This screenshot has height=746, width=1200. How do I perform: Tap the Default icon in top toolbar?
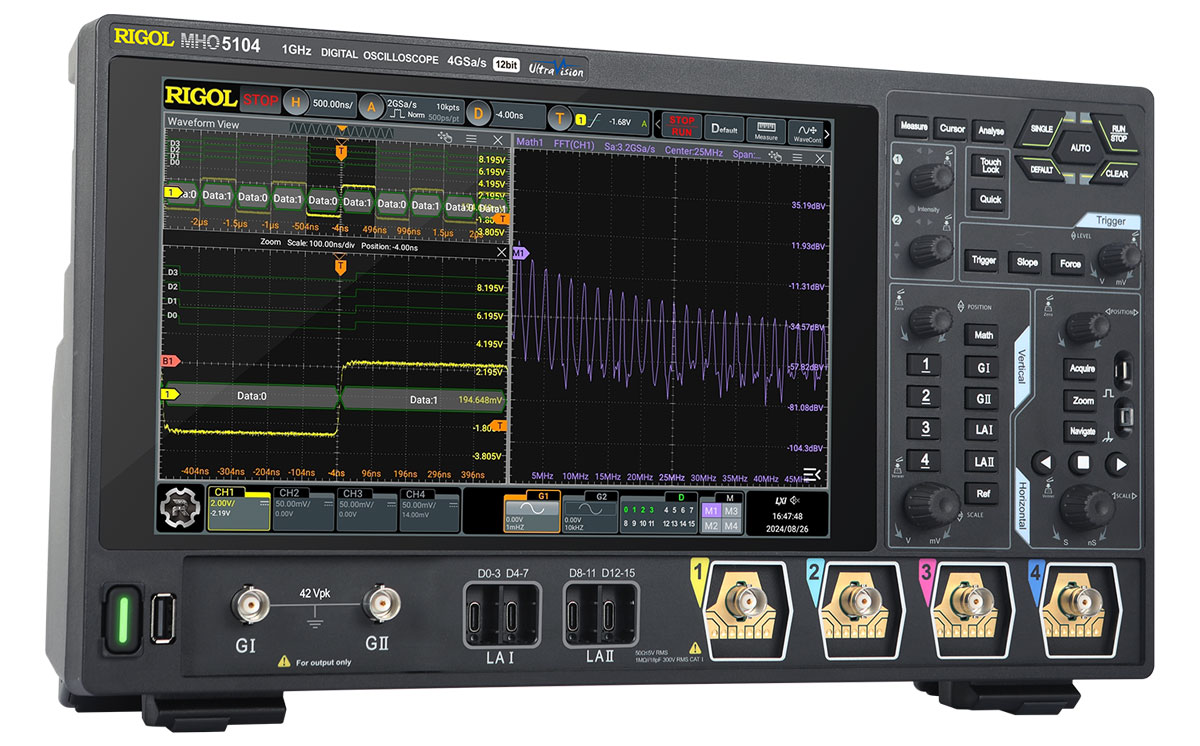(x=724, y=128)
